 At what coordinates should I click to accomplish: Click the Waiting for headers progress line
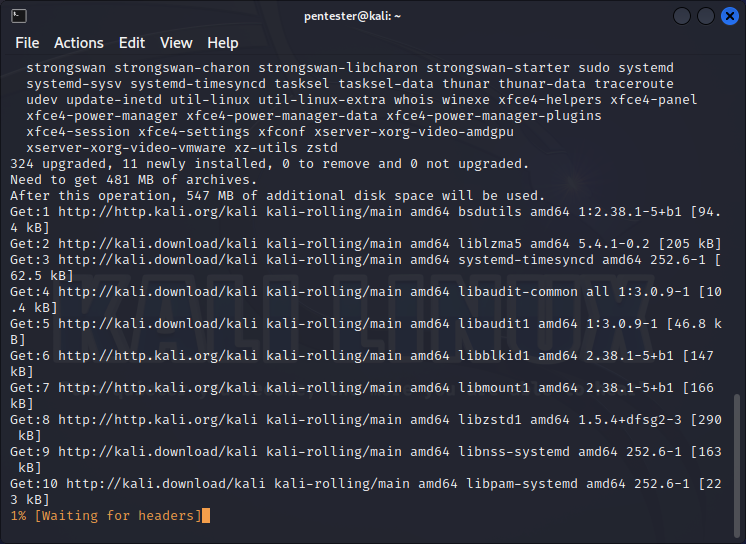[106, 515]
